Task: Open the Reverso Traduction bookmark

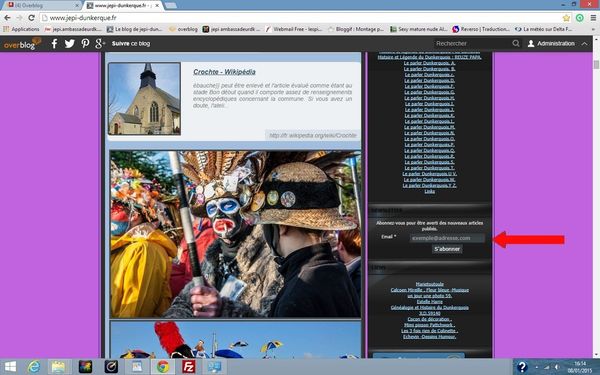Action: coord(481,29)
